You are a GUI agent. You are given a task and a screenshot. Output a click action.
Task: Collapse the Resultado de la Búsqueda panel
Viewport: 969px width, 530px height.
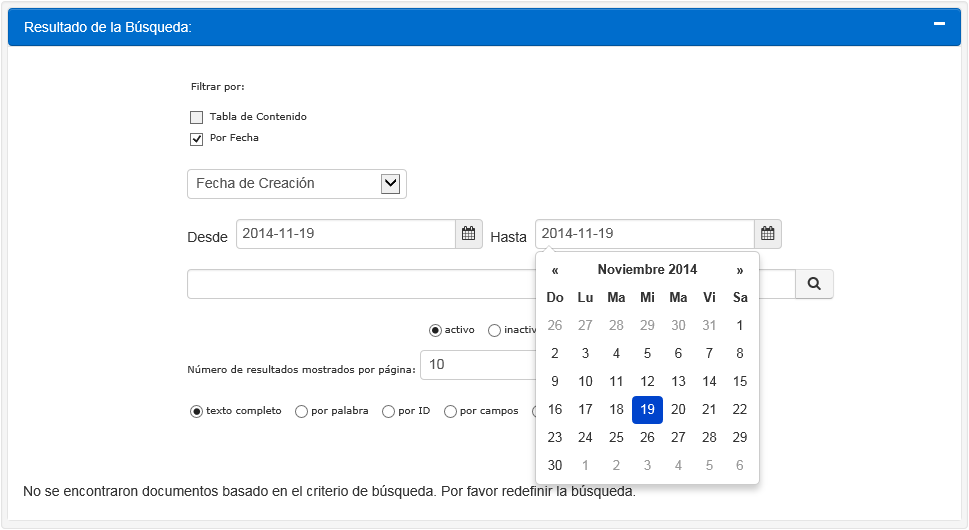[939, 24]
